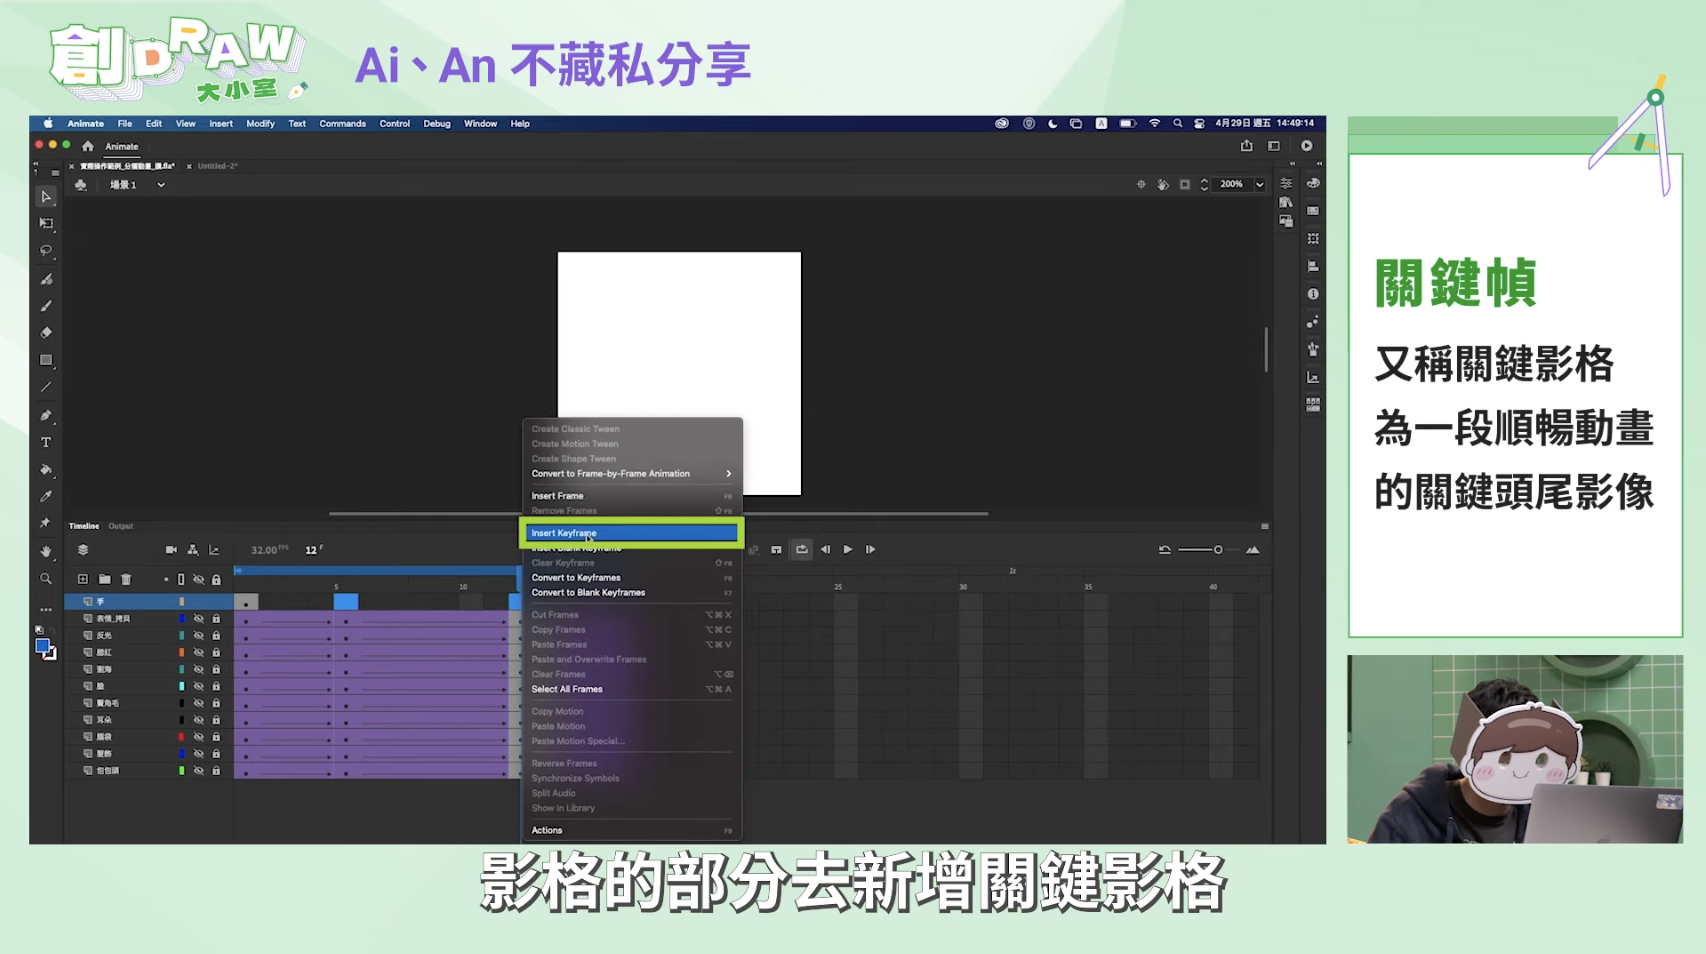The height and width of the screenshot is (954, 1706).
Task: Open the Timeline panel options menu
Action: (x=1265, y=526)
